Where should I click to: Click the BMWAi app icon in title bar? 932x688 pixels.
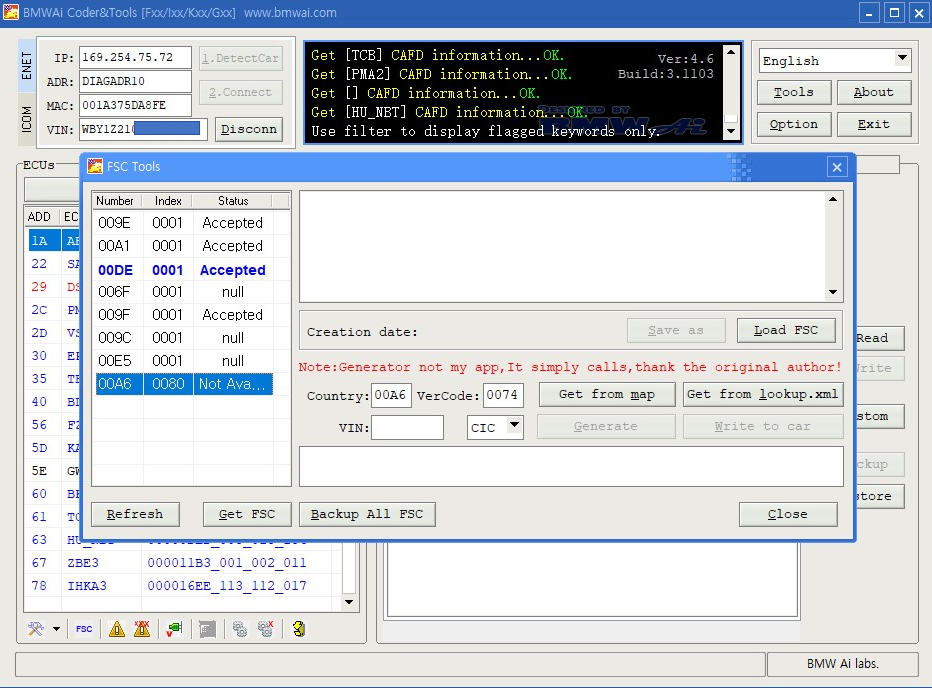point(11,12)
